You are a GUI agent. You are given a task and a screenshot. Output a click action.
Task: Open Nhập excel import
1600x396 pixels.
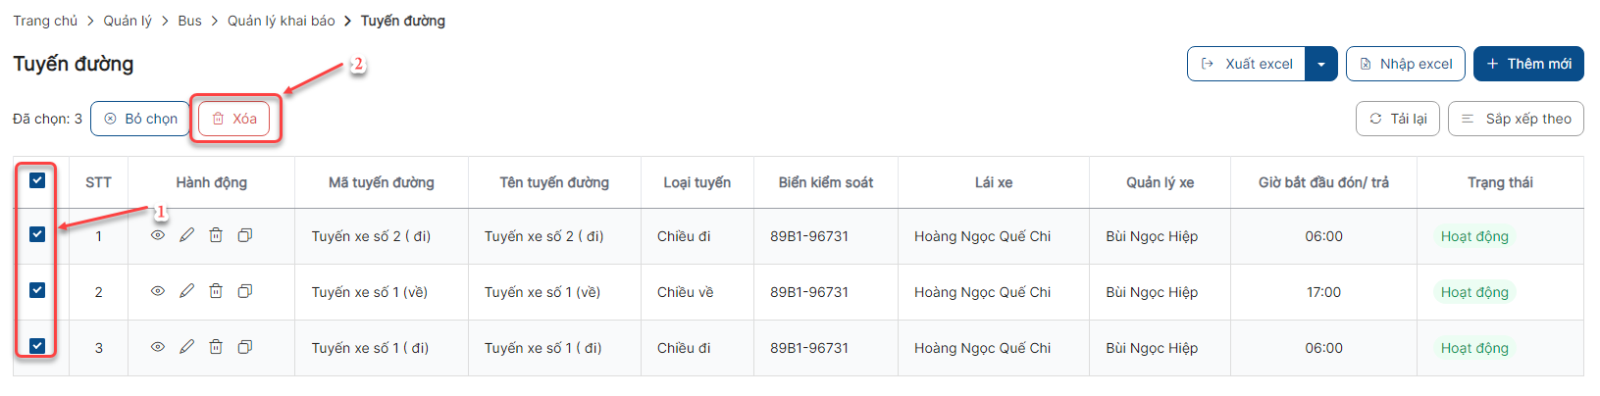1405,64
